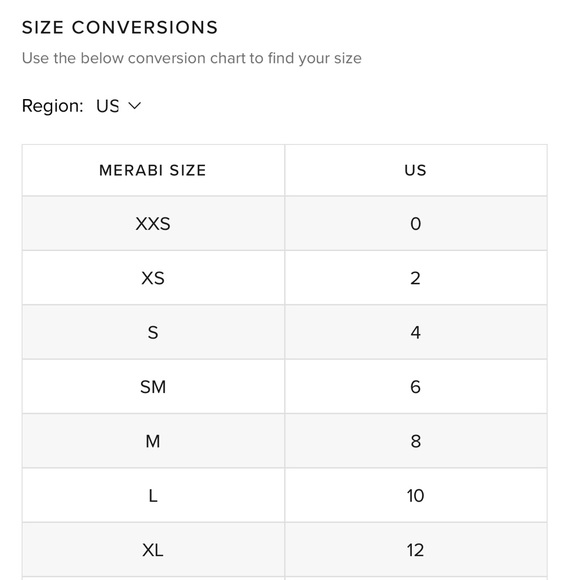The height and width of the screenshot is (580, 580).
Task: Select the XXS size cell
Action: [153, 223]
